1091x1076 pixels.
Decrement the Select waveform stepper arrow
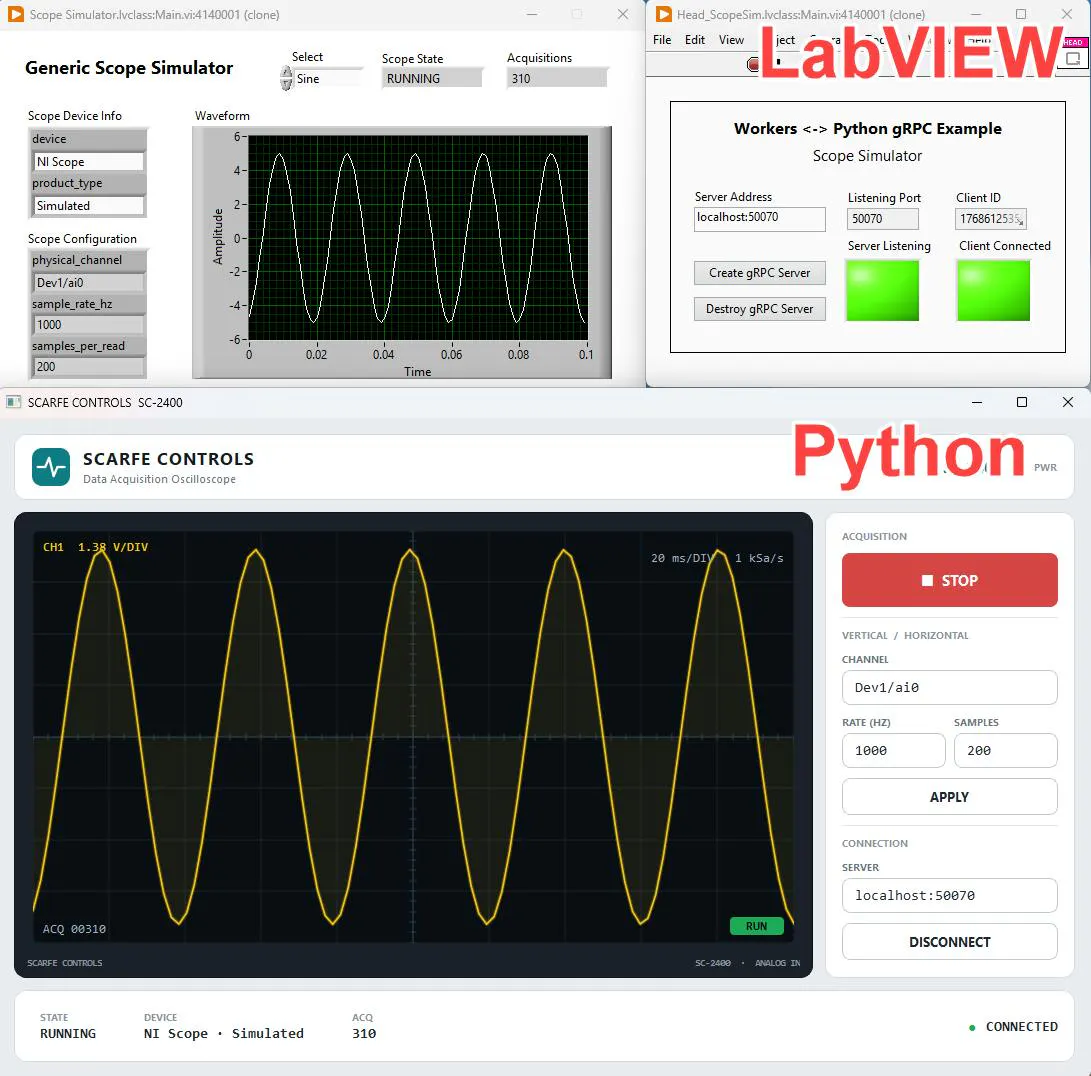click(x=286, y=84)
